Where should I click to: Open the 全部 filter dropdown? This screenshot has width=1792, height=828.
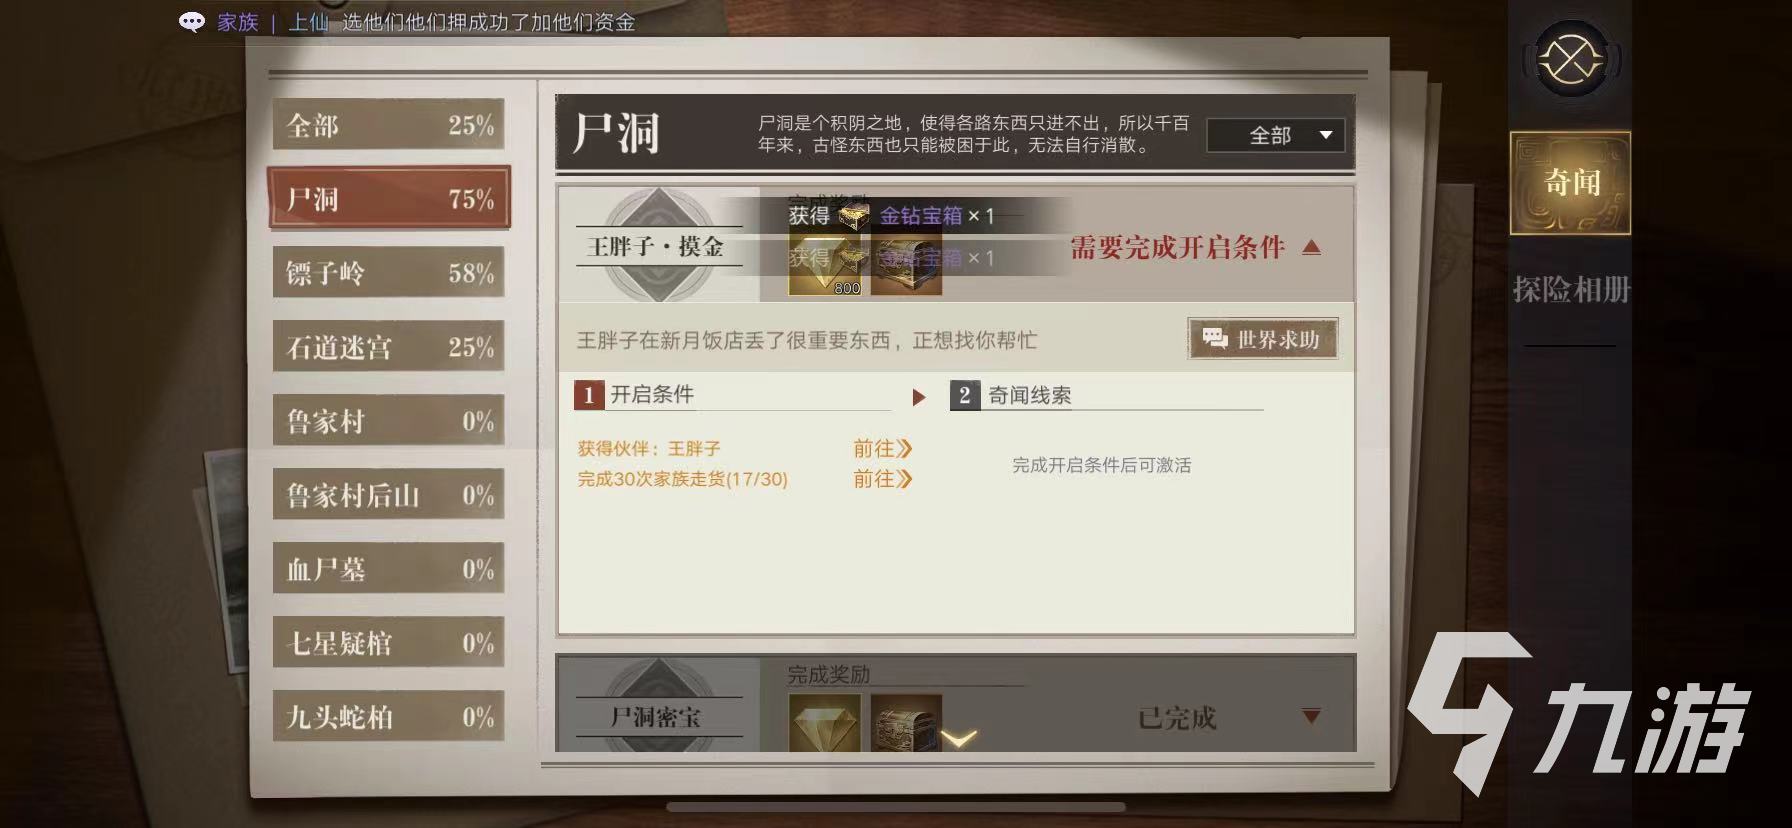coord(1275,135)
